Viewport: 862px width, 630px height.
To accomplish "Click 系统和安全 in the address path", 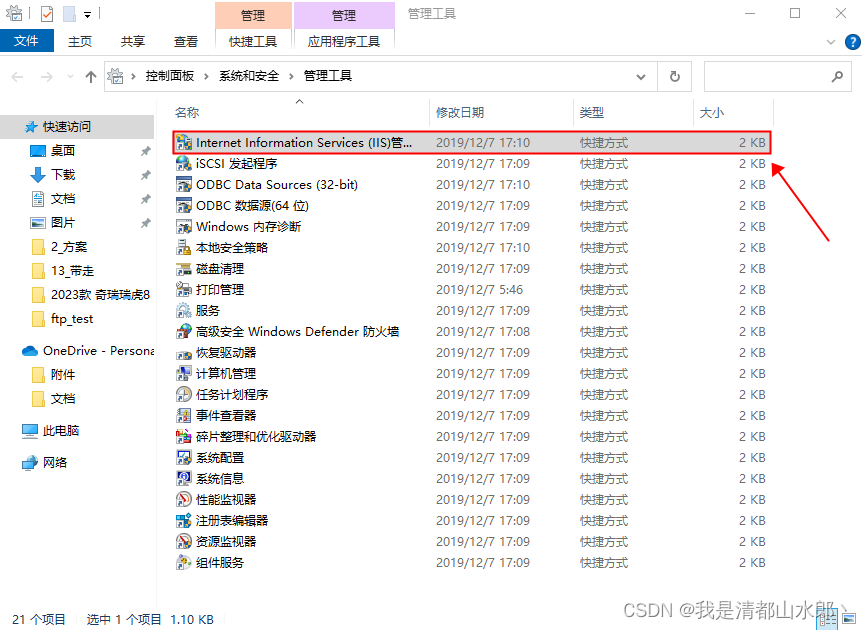I will (249, 76).
